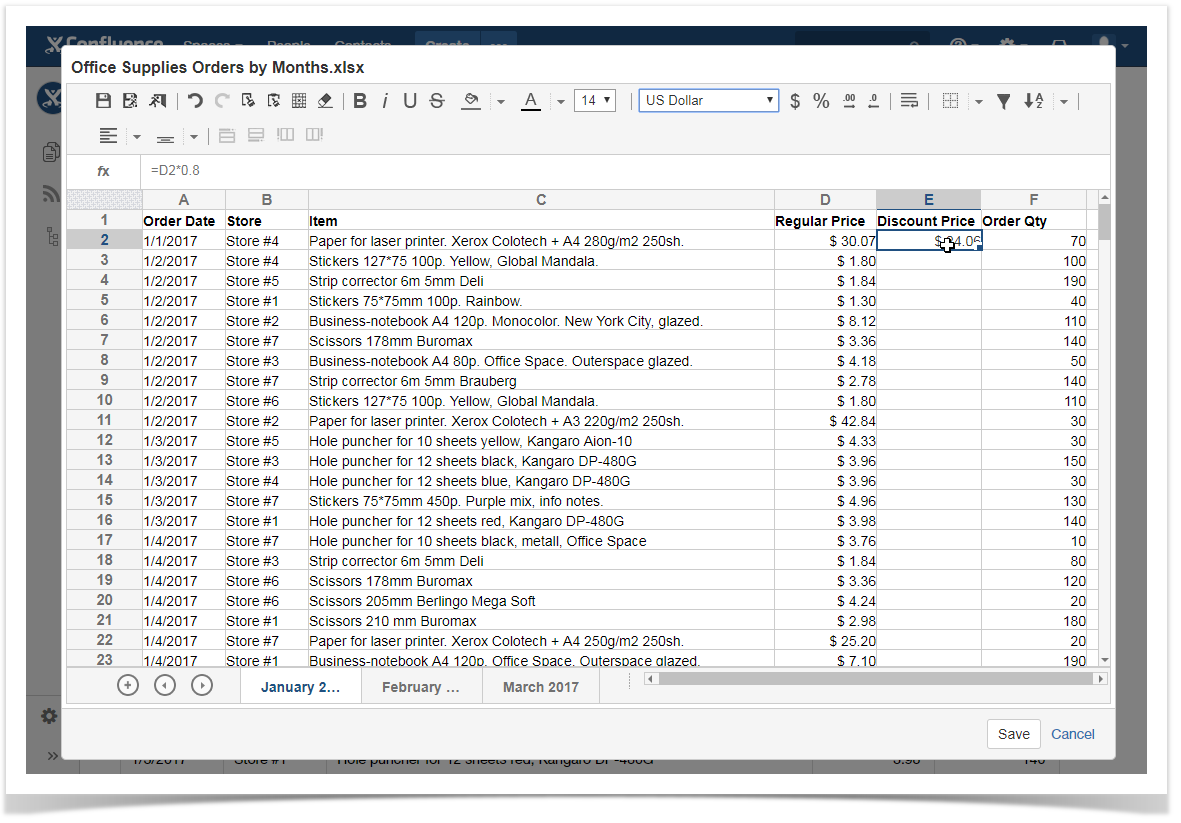
Task: Click the Save button
Action: click(x=1014, y=734)
